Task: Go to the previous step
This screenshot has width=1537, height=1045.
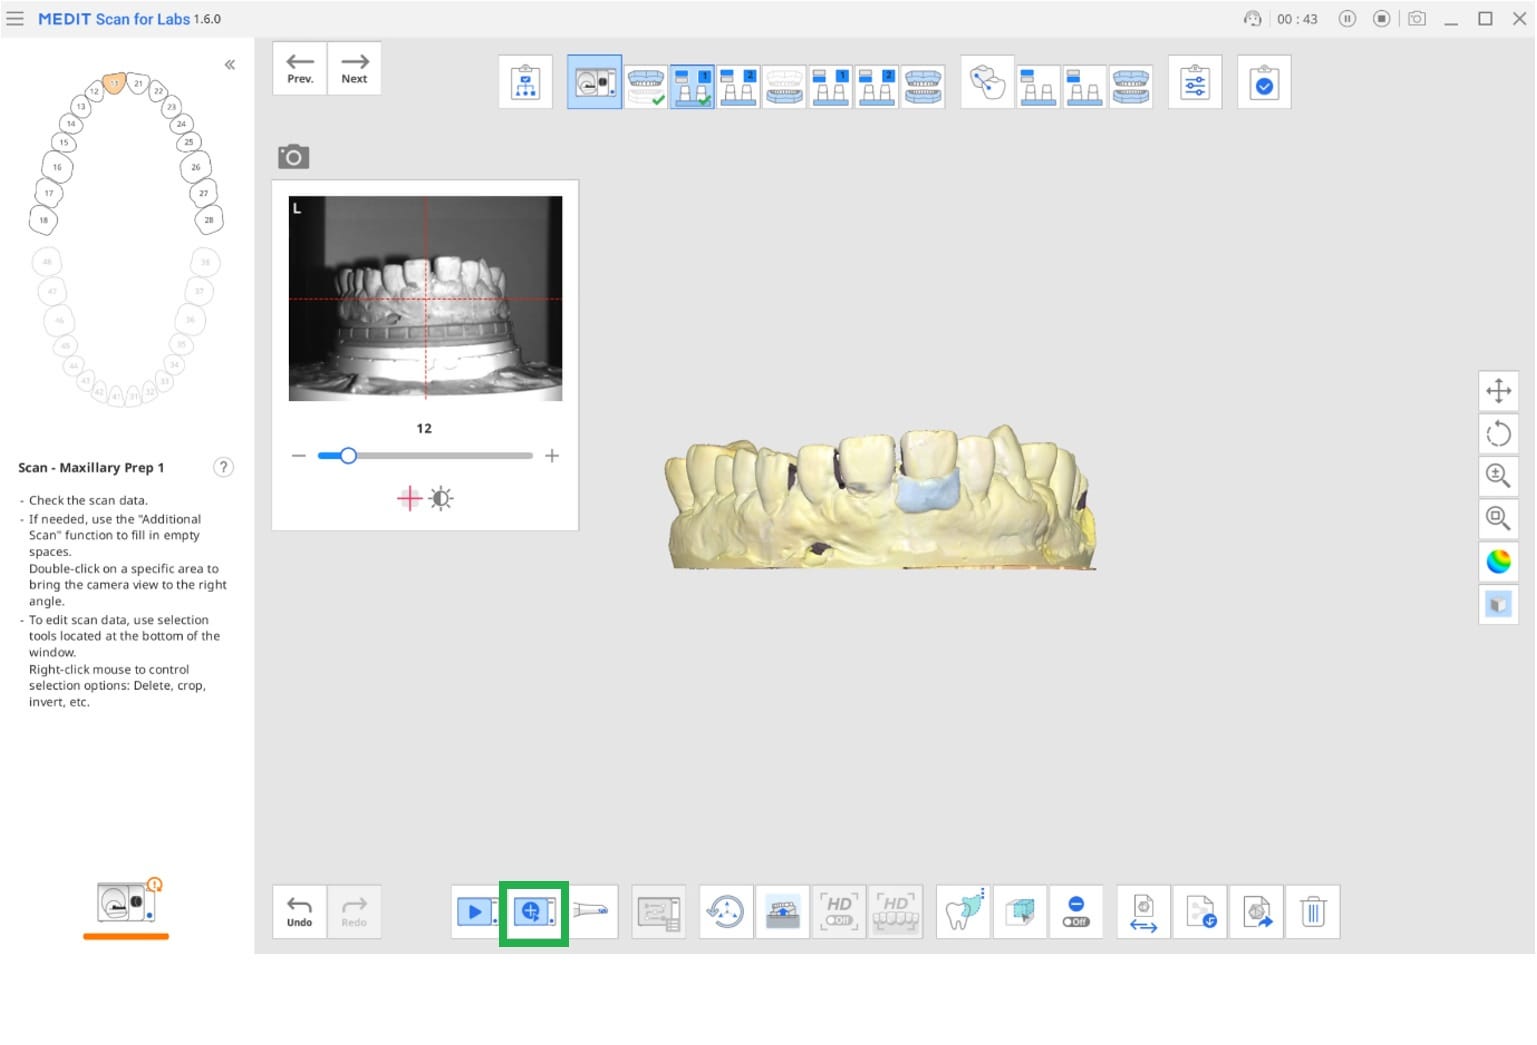Action: pyautogui.click(x=300, y=68)
